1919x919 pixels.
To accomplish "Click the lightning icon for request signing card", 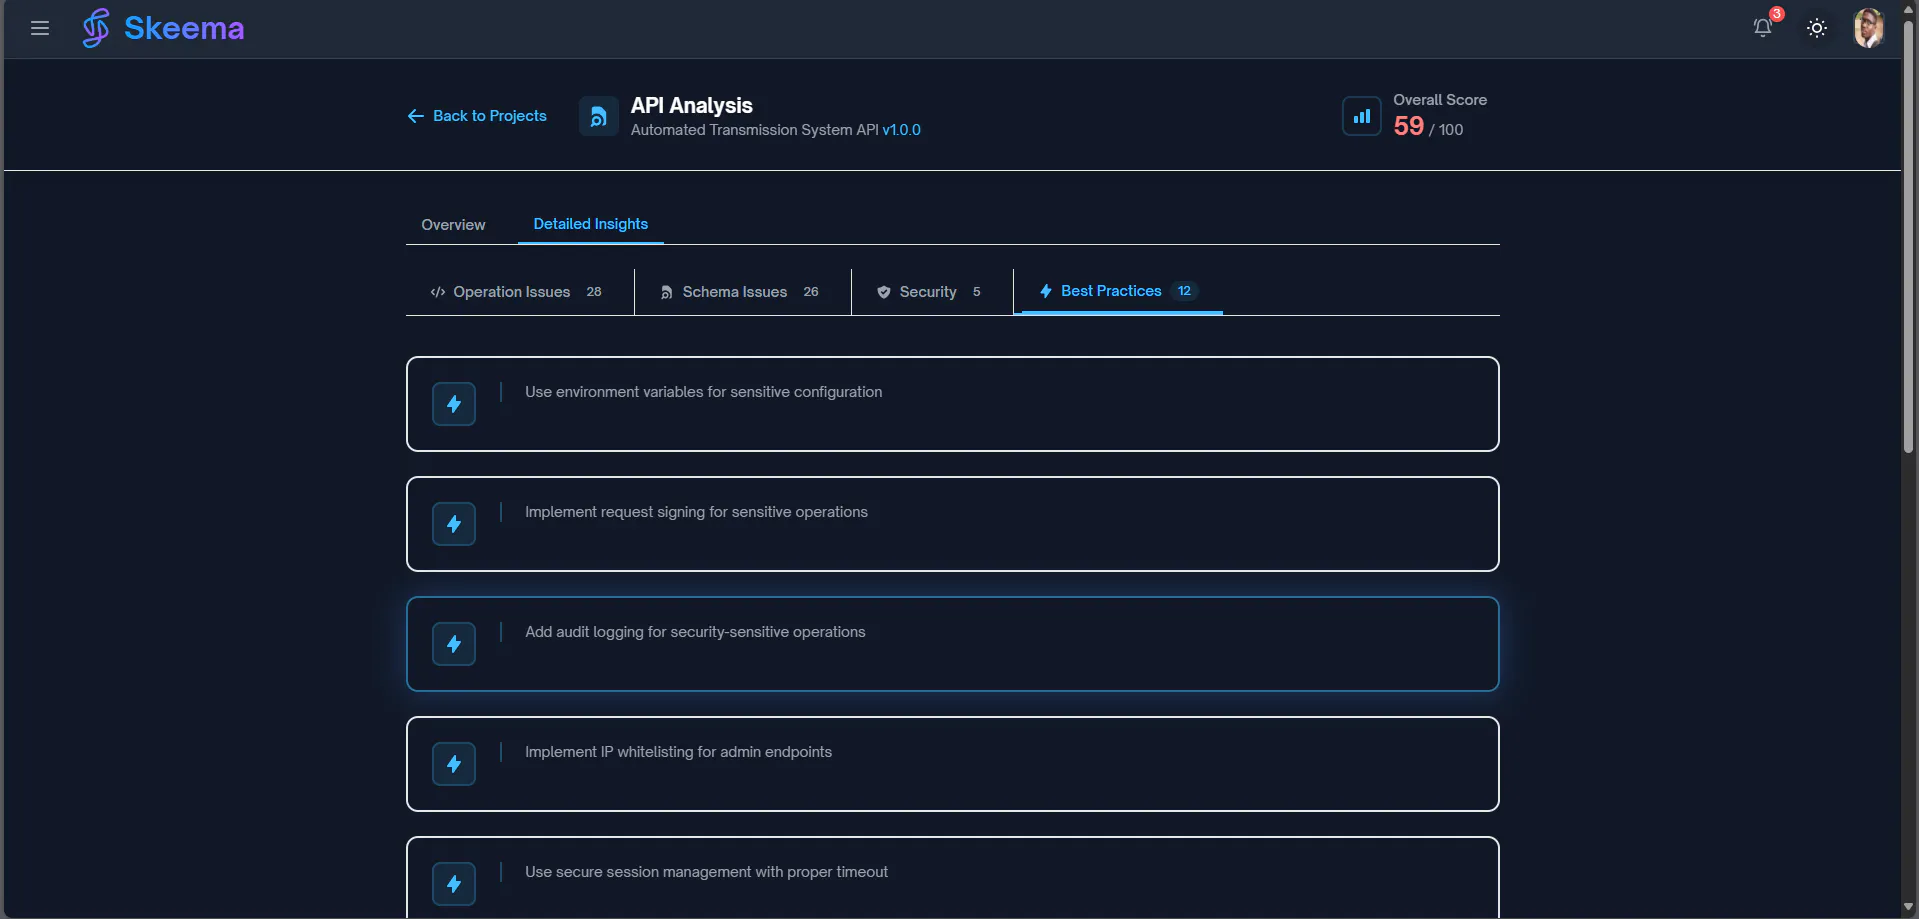I will 454,524.
